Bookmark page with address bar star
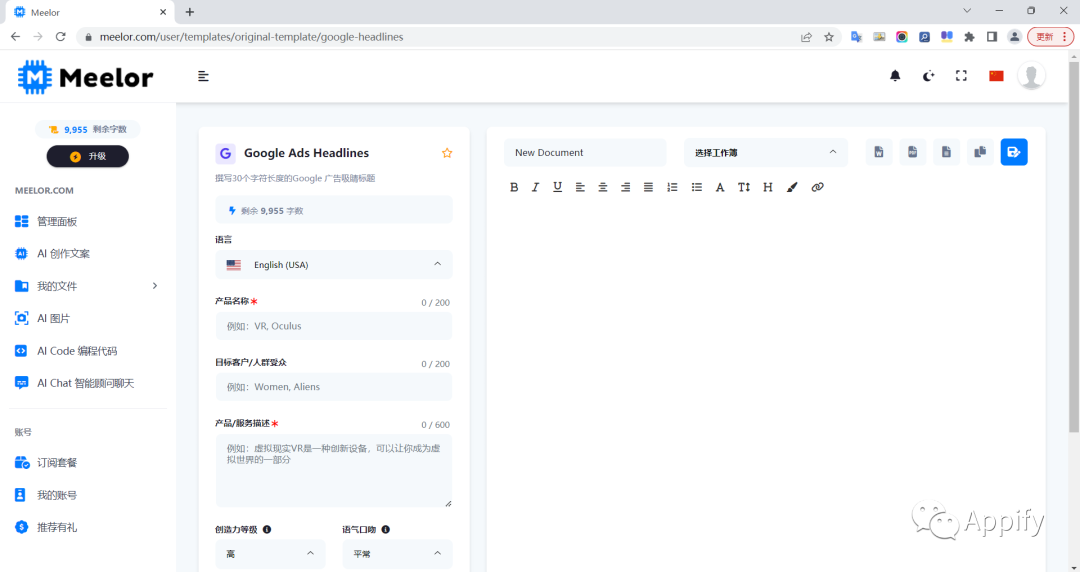The height and width of the screenshot is (572, 1080). (829, 37)
